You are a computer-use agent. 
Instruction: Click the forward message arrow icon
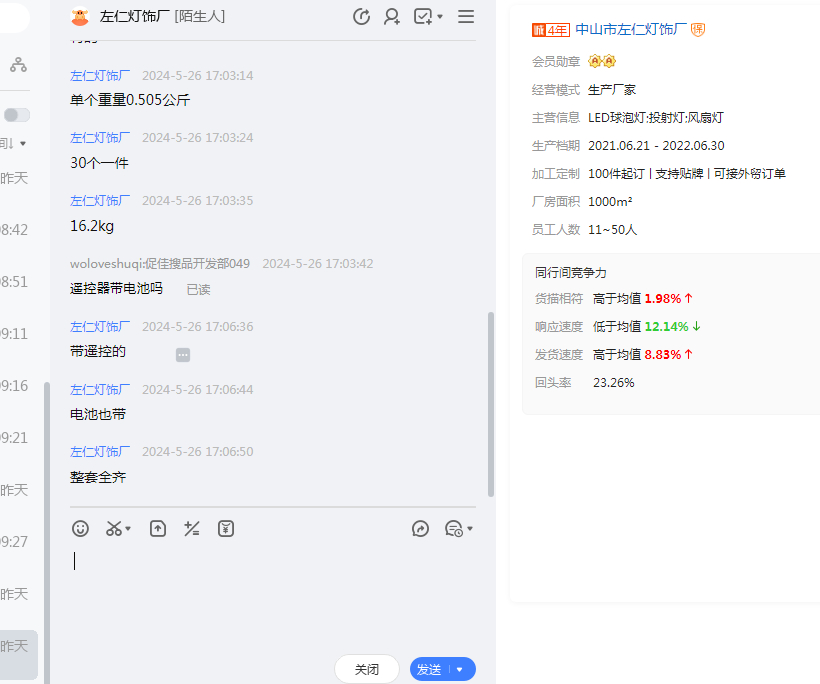pos(420,529)
